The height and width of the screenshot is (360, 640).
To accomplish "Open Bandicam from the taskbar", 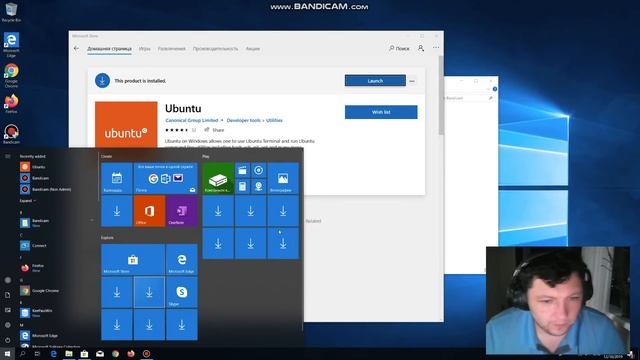I will [x=146, y=353].
